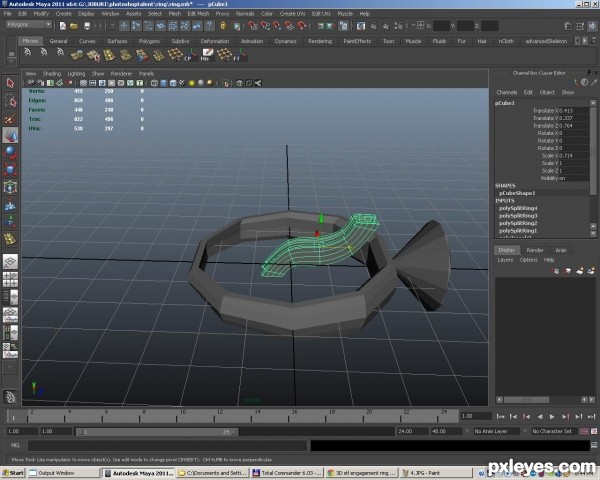Open the layer editor Options menu
Viewport: 600px width, 480px height.
click(x=528, y=260)
